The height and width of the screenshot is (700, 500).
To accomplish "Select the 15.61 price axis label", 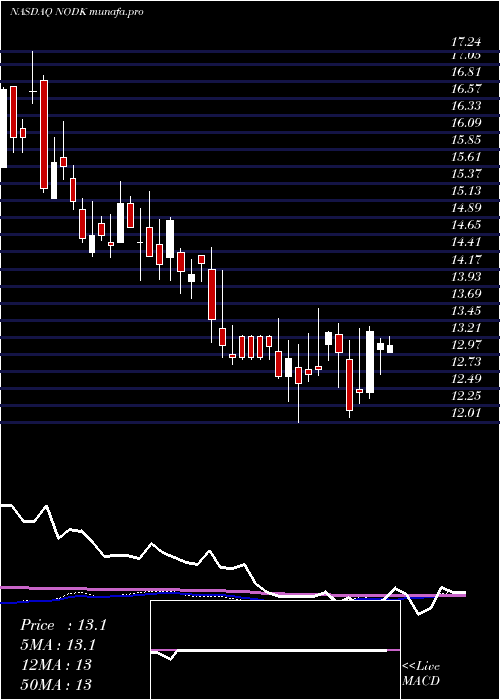I will click(466, 157).
